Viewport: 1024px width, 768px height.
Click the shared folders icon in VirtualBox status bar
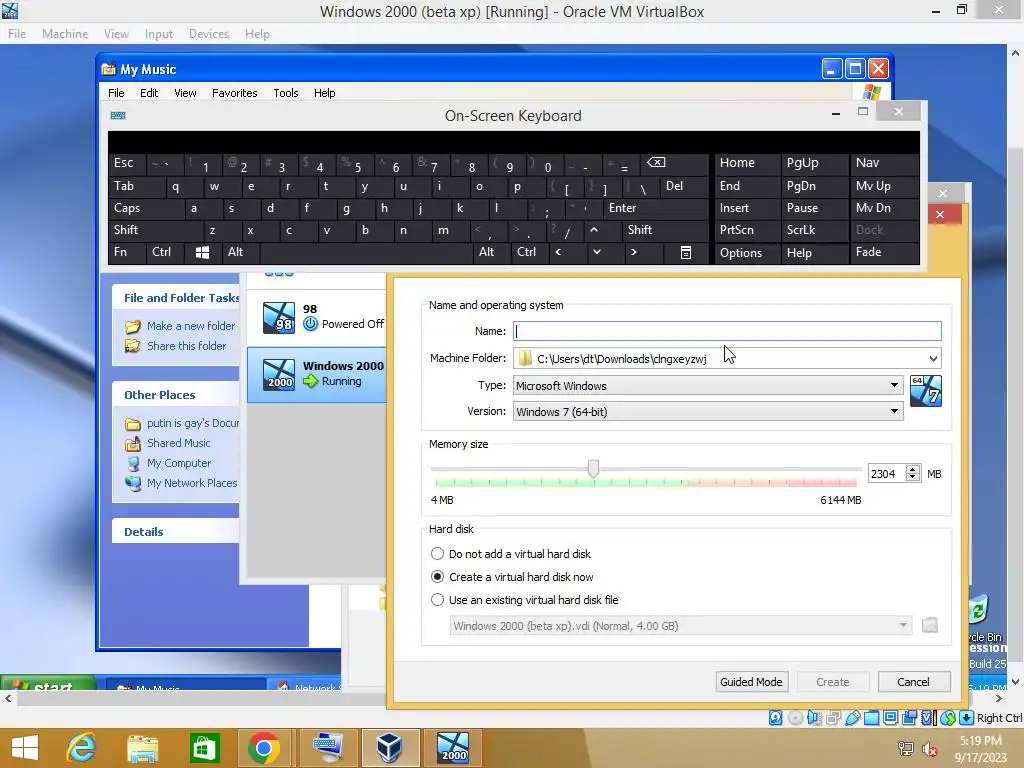click(871, 718)
